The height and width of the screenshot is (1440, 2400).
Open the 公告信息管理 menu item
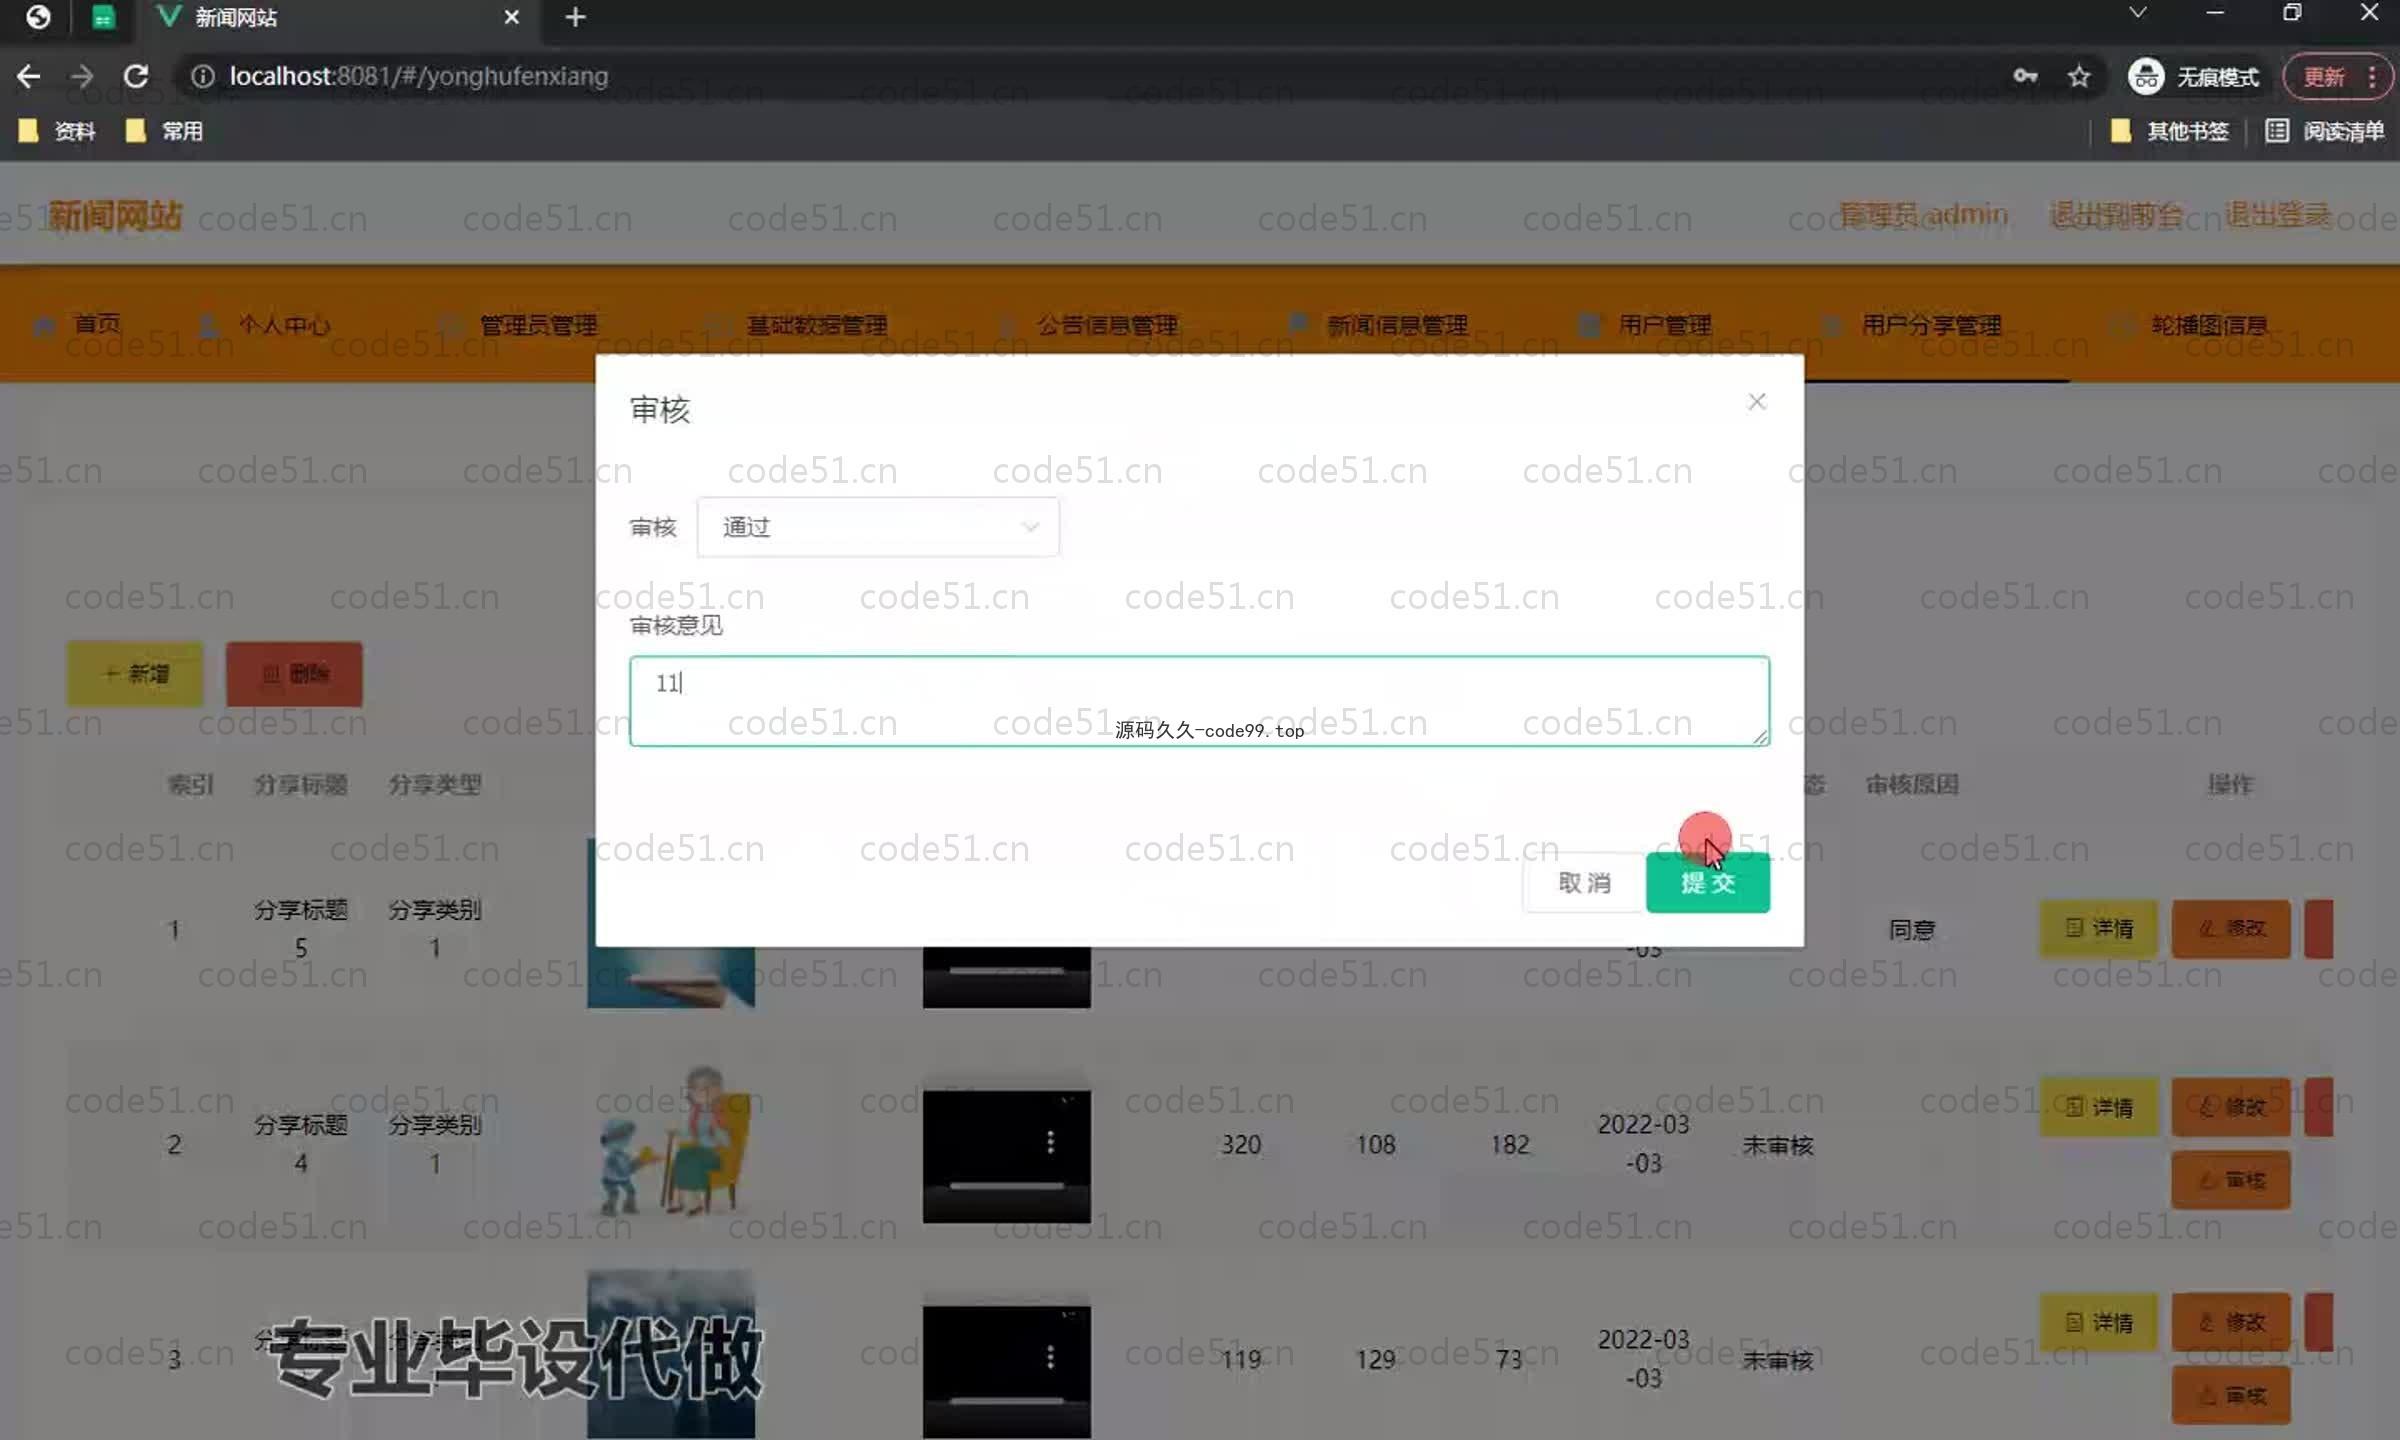(x=1088, y=325)
